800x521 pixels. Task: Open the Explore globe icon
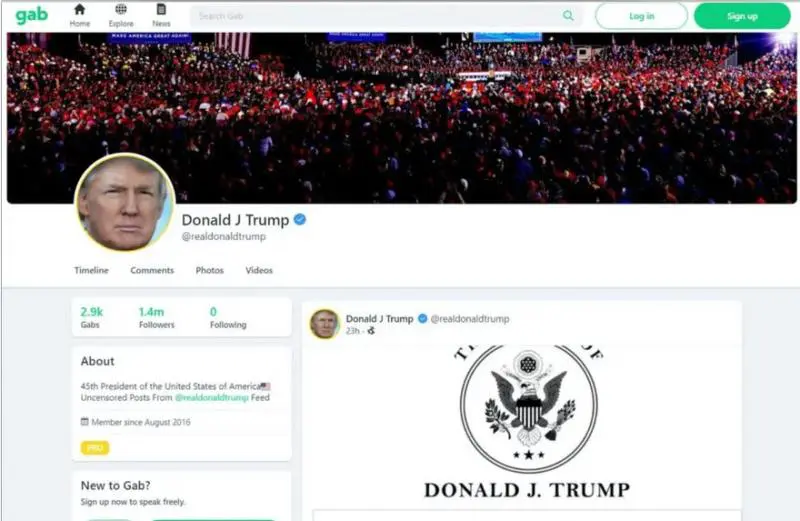tap(121, 9)
